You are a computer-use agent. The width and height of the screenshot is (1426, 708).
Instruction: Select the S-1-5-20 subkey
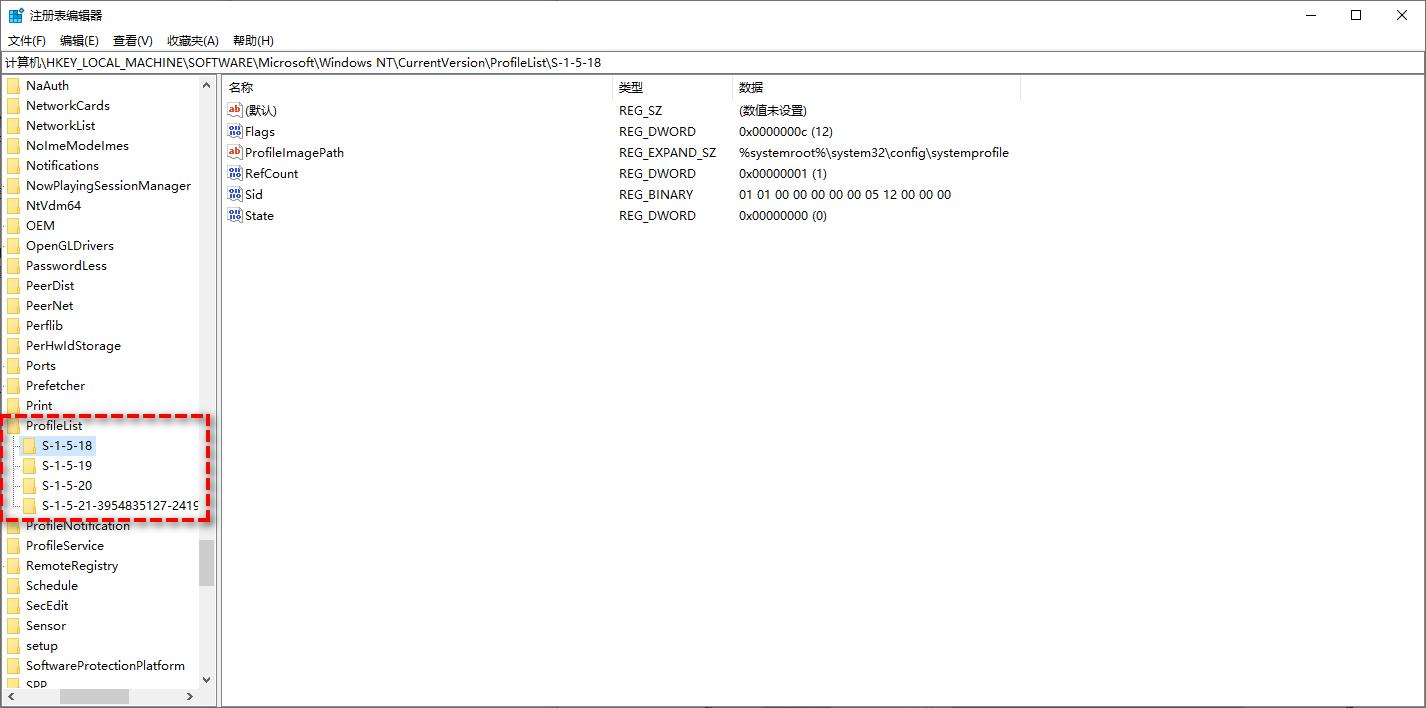click(67, 486)
